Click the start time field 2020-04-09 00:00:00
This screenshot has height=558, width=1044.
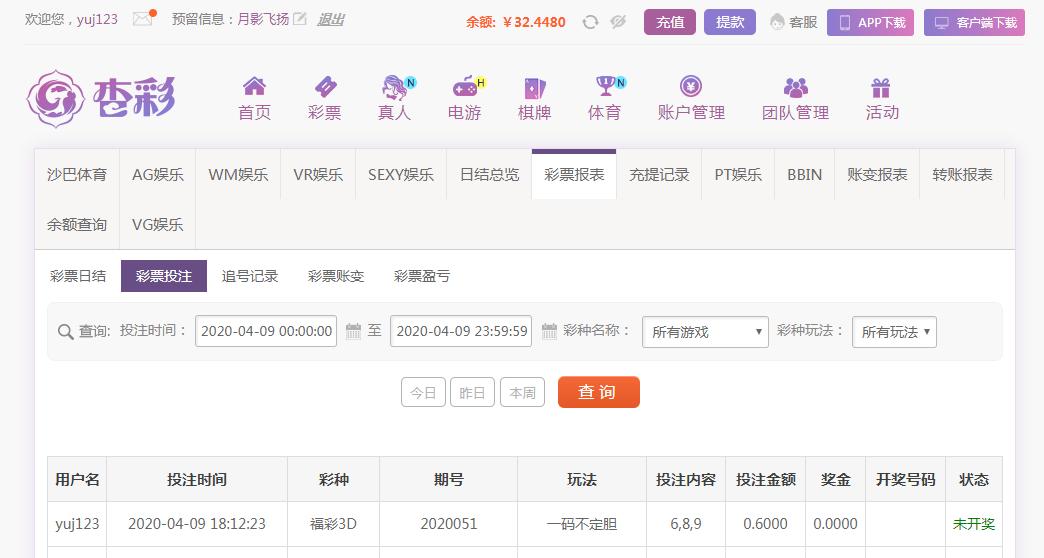(x=266, y=331)
